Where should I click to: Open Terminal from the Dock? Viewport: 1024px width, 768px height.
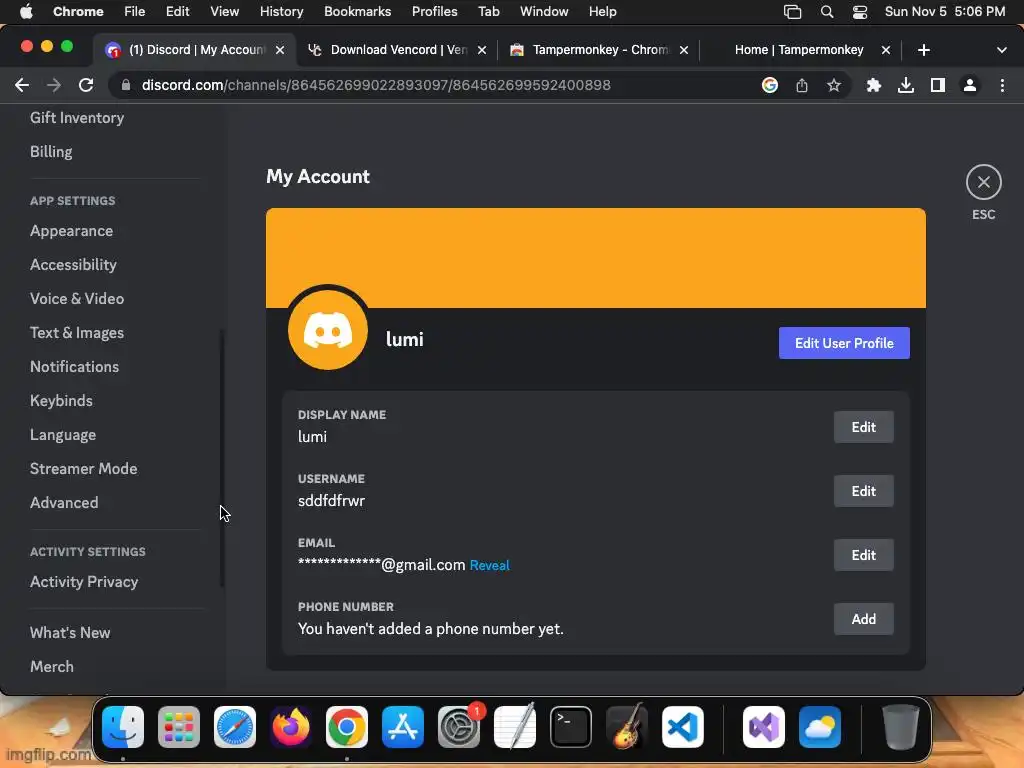(571, 727)
